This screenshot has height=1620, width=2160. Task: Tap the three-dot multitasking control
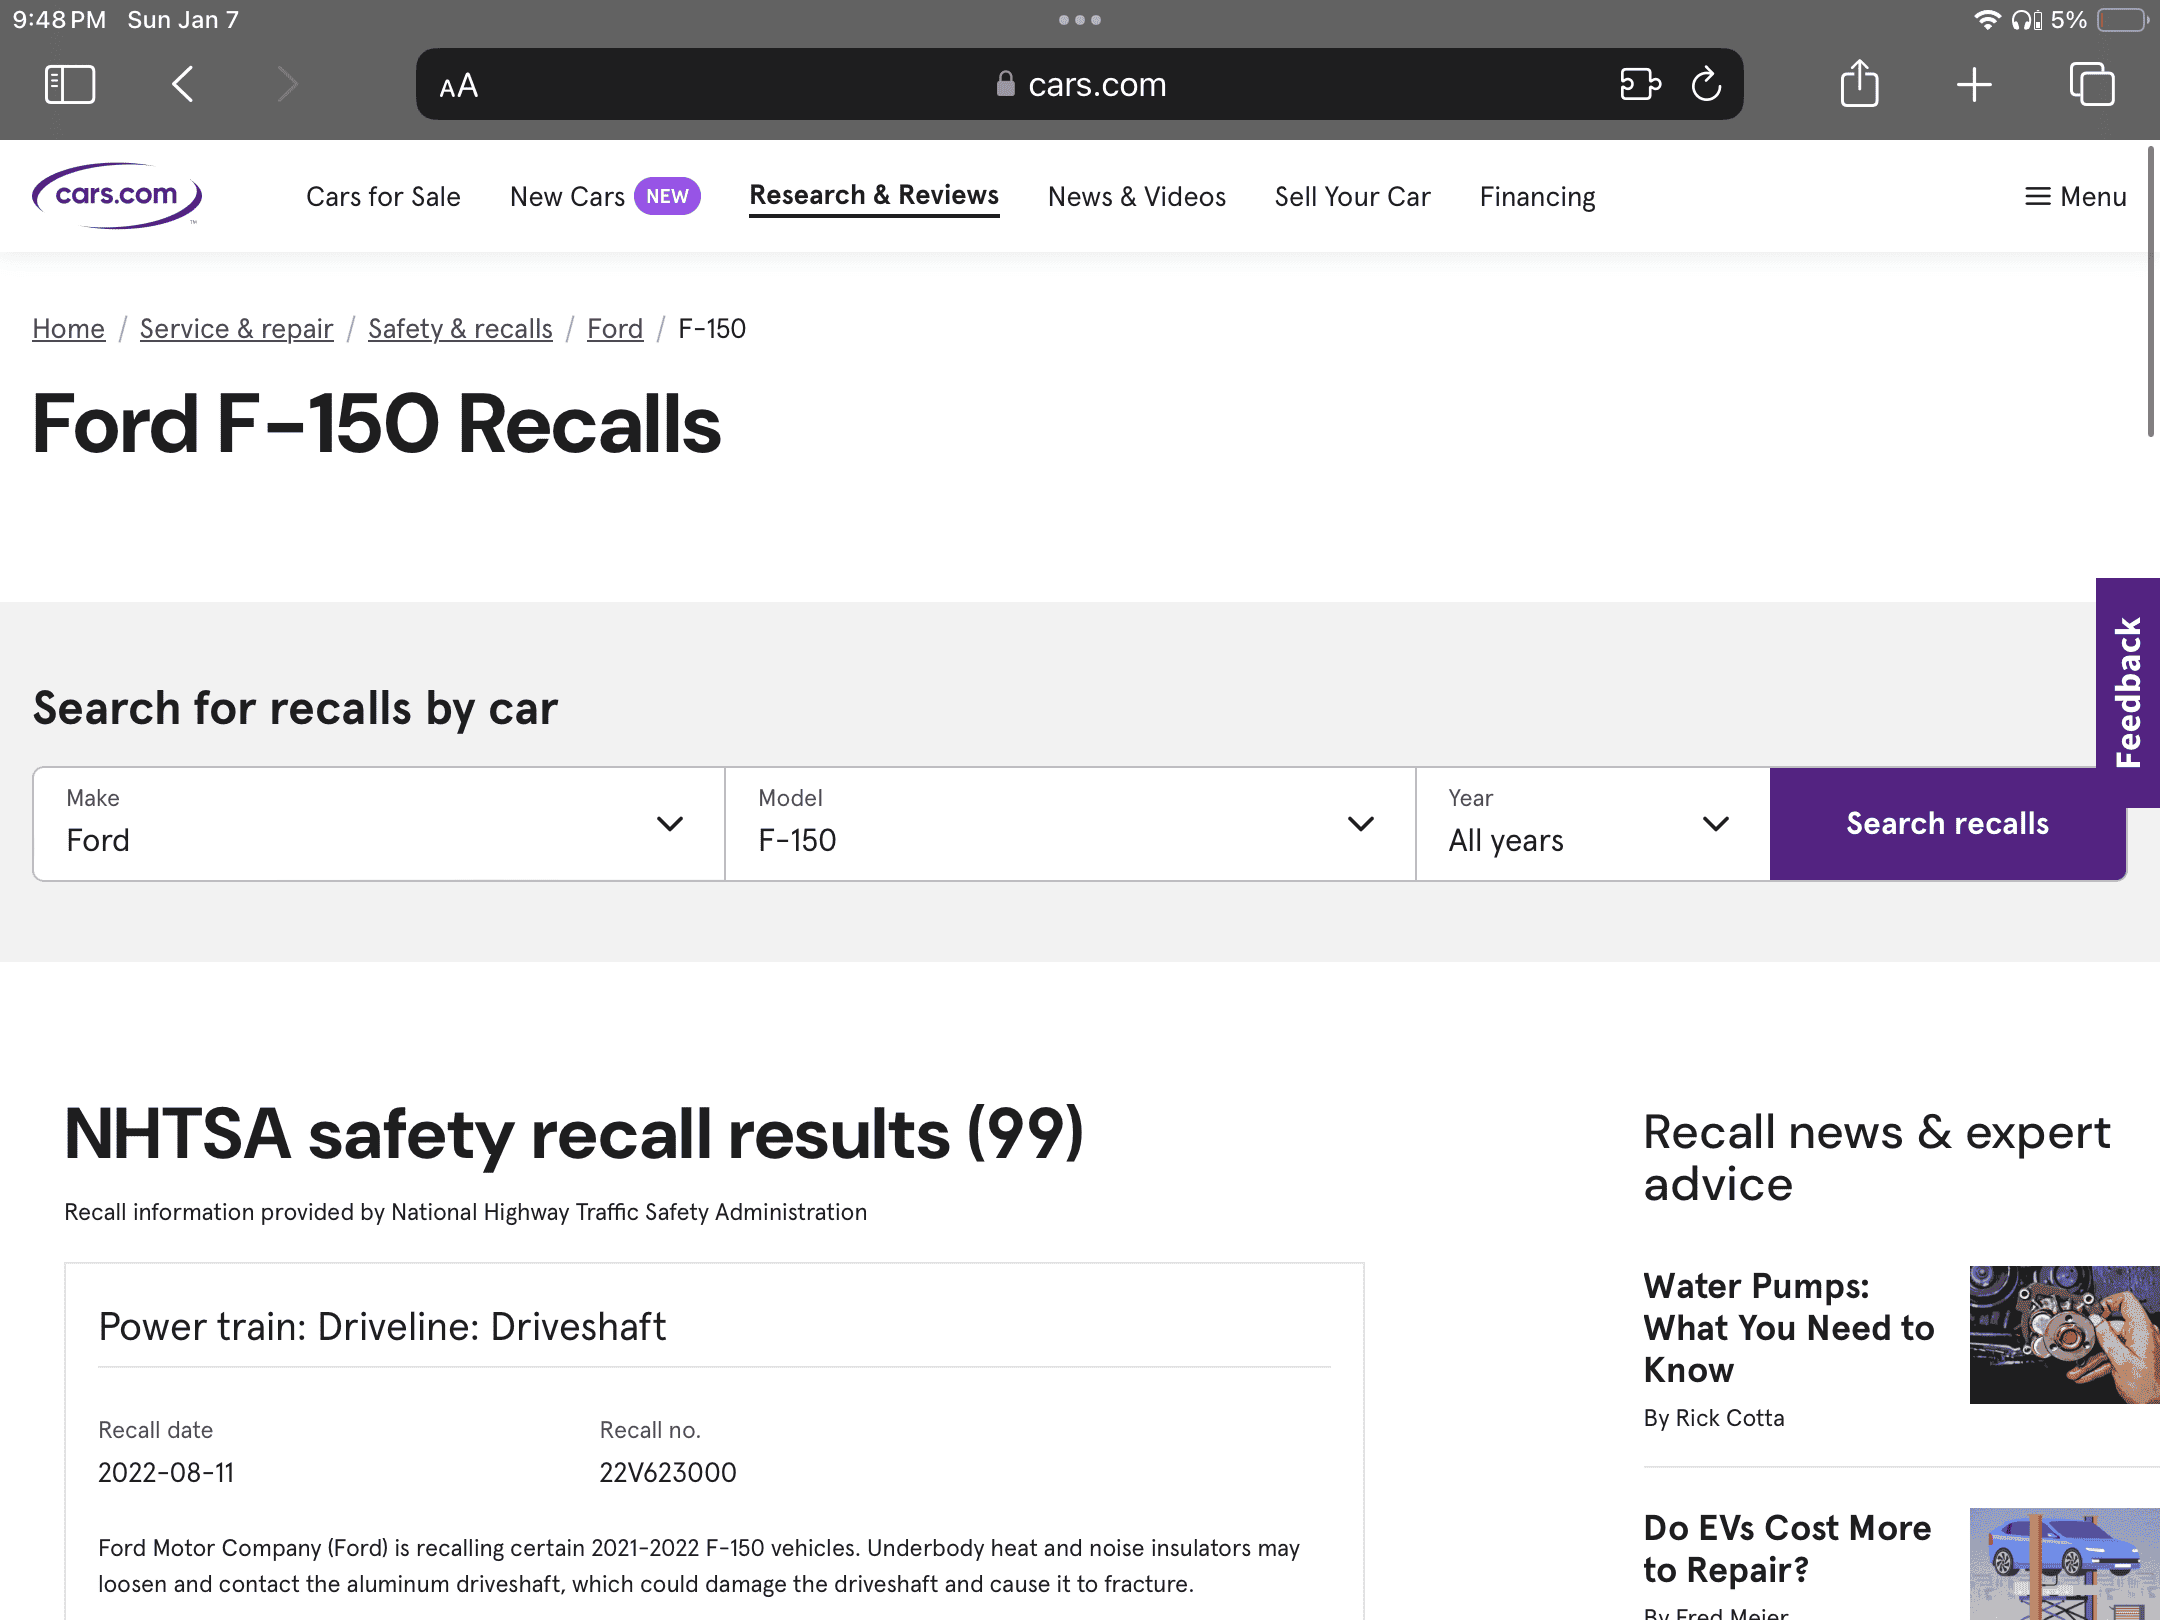[1080, 20]
